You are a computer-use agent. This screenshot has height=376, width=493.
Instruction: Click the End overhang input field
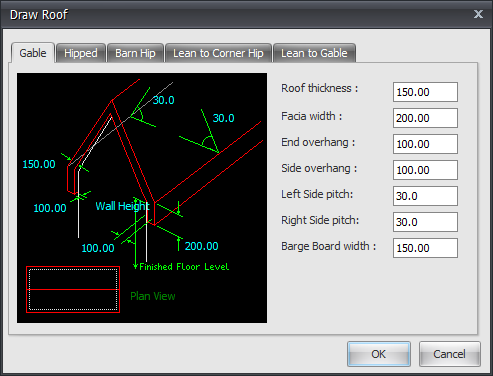click(425, 144)
